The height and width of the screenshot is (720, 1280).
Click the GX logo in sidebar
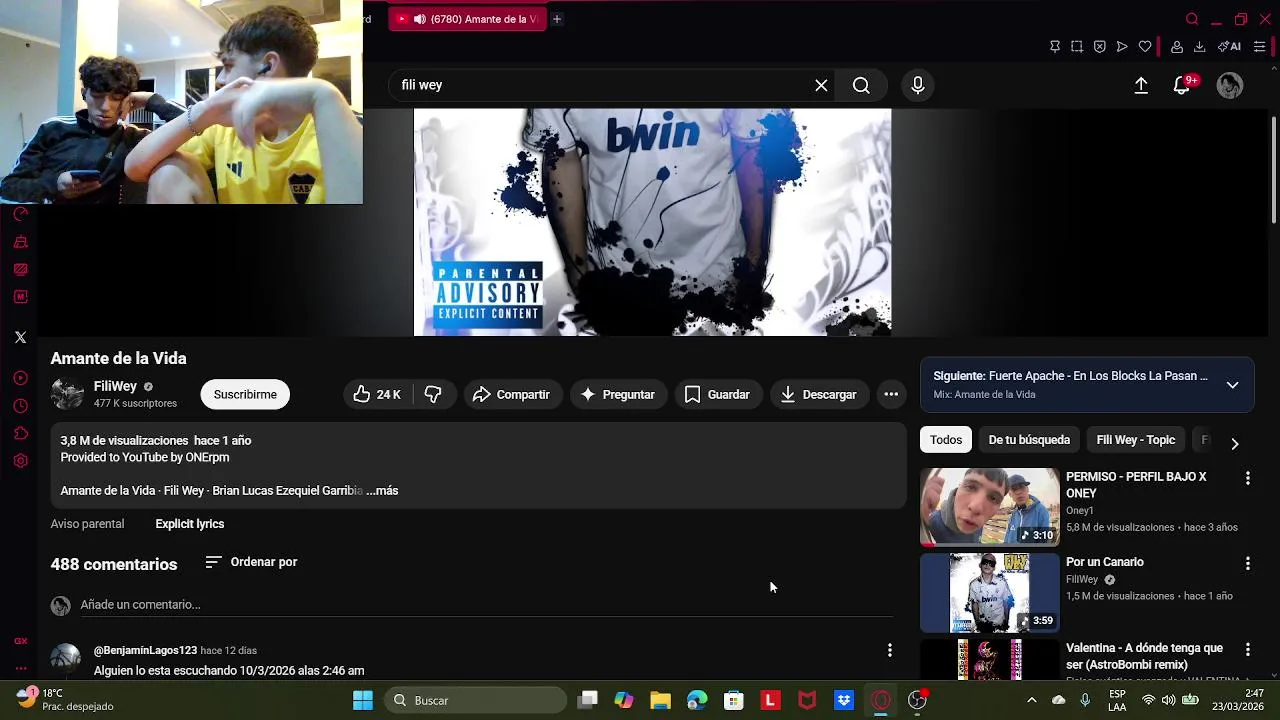pos(20,641)
